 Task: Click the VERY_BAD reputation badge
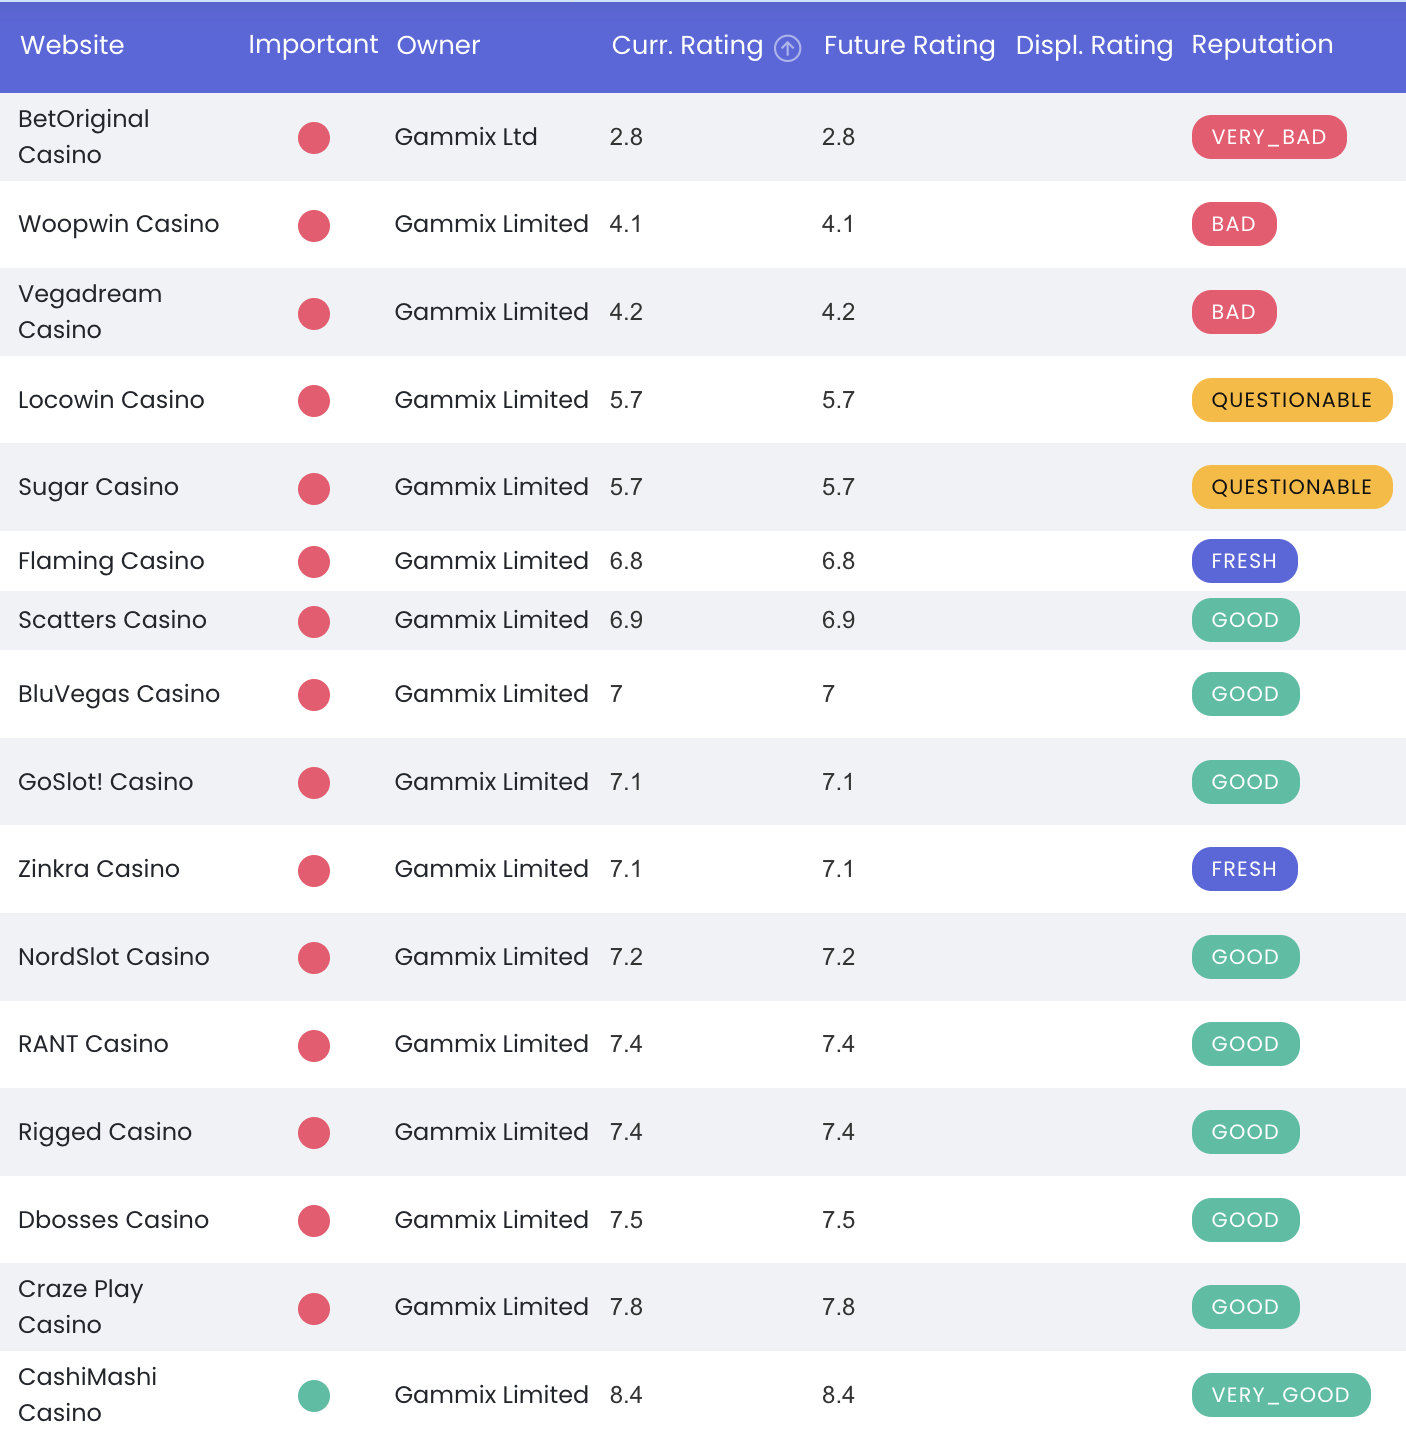1268,137
